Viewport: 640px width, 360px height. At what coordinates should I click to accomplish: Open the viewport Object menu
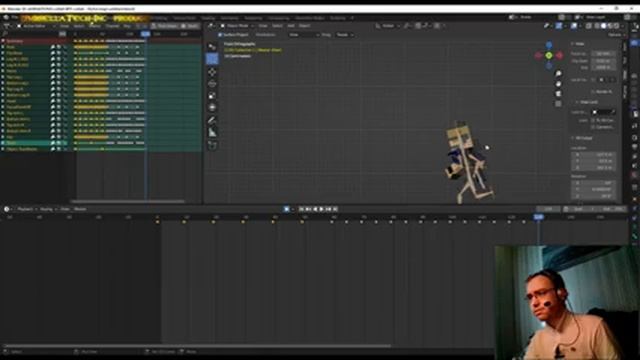point(304,26)
